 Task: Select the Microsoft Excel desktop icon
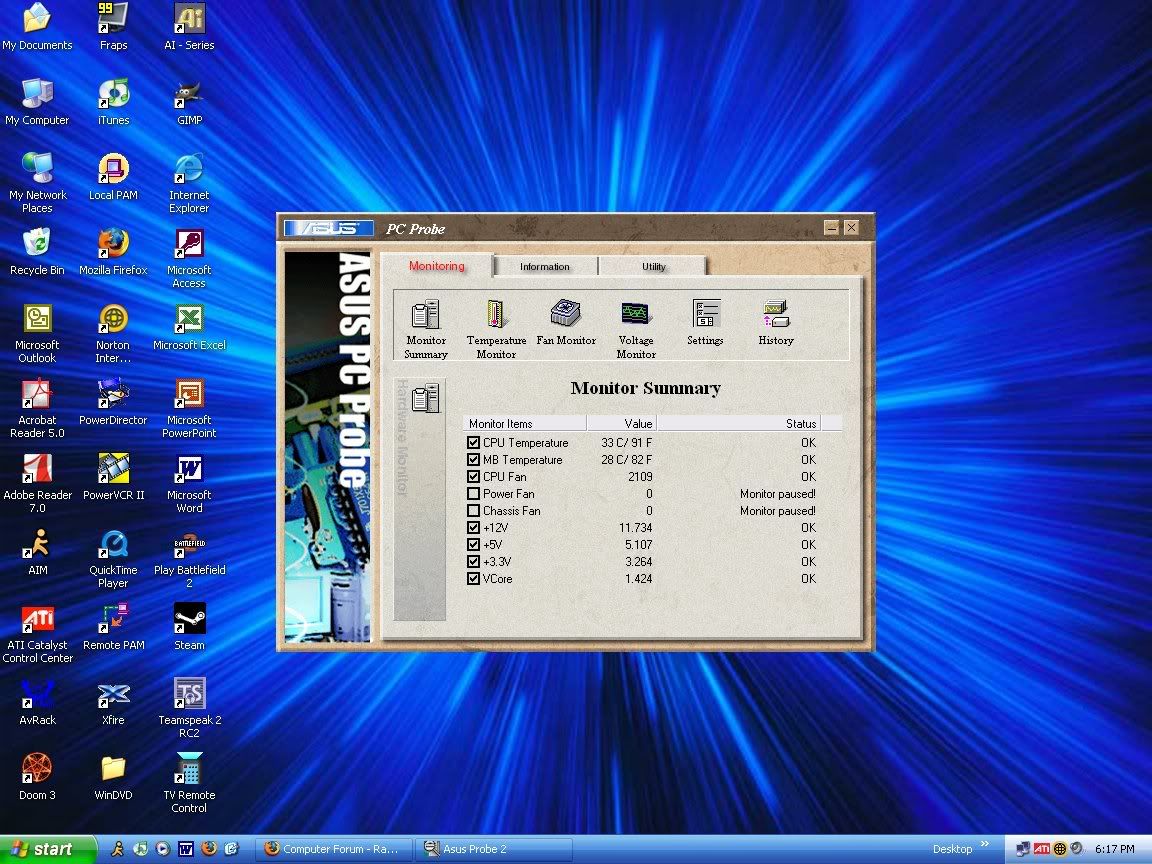[x=189, y=327]
